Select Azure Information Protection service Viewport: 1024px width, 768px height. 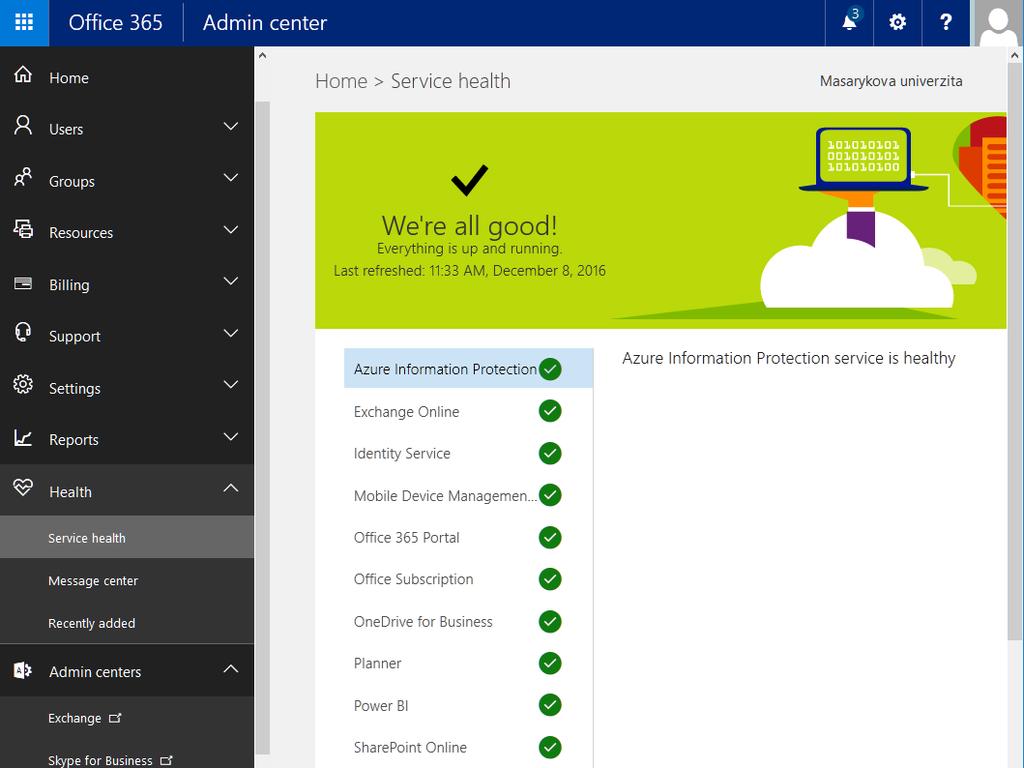click(x=468, y=369)
